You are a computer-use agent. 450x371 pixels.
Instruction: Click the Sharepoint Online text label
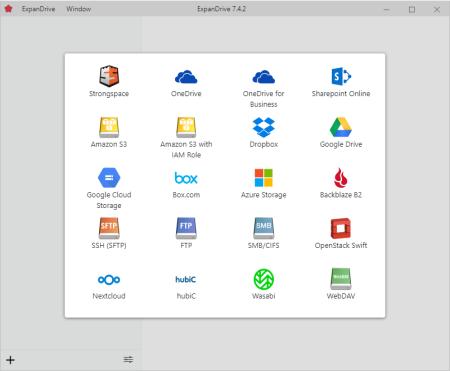[341, 94]
